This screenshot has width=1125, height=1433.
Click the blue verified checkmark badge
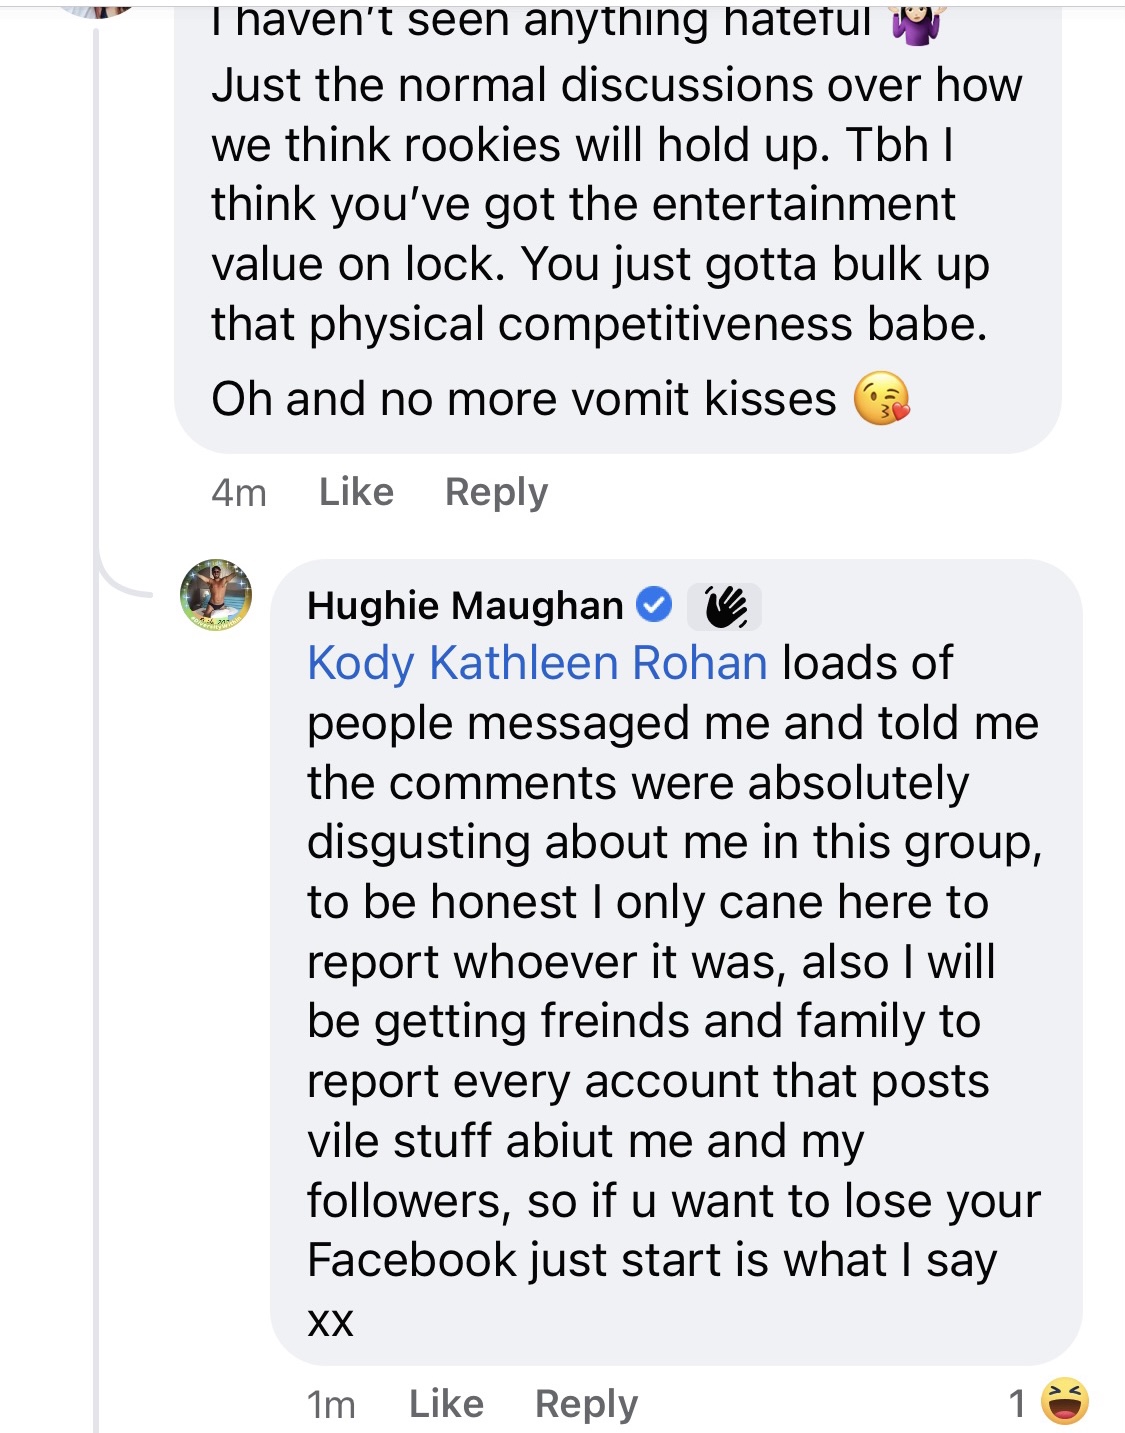click(x=655, y=605)
